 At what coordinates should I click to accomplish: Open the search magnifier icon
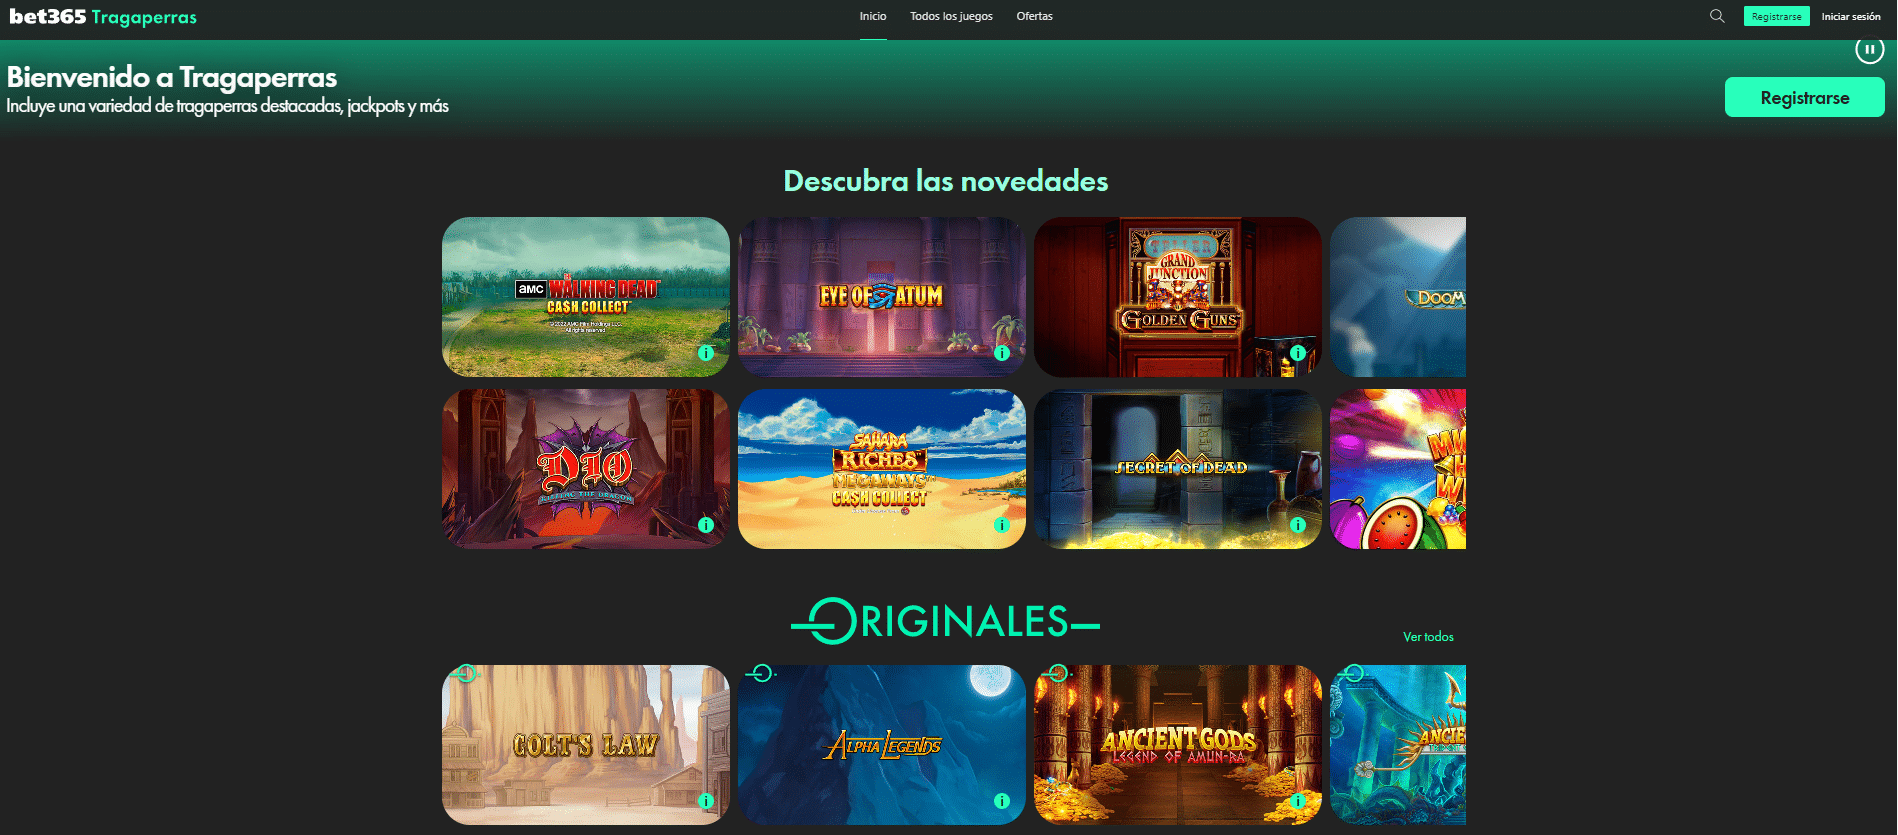tap(1717, 16)
